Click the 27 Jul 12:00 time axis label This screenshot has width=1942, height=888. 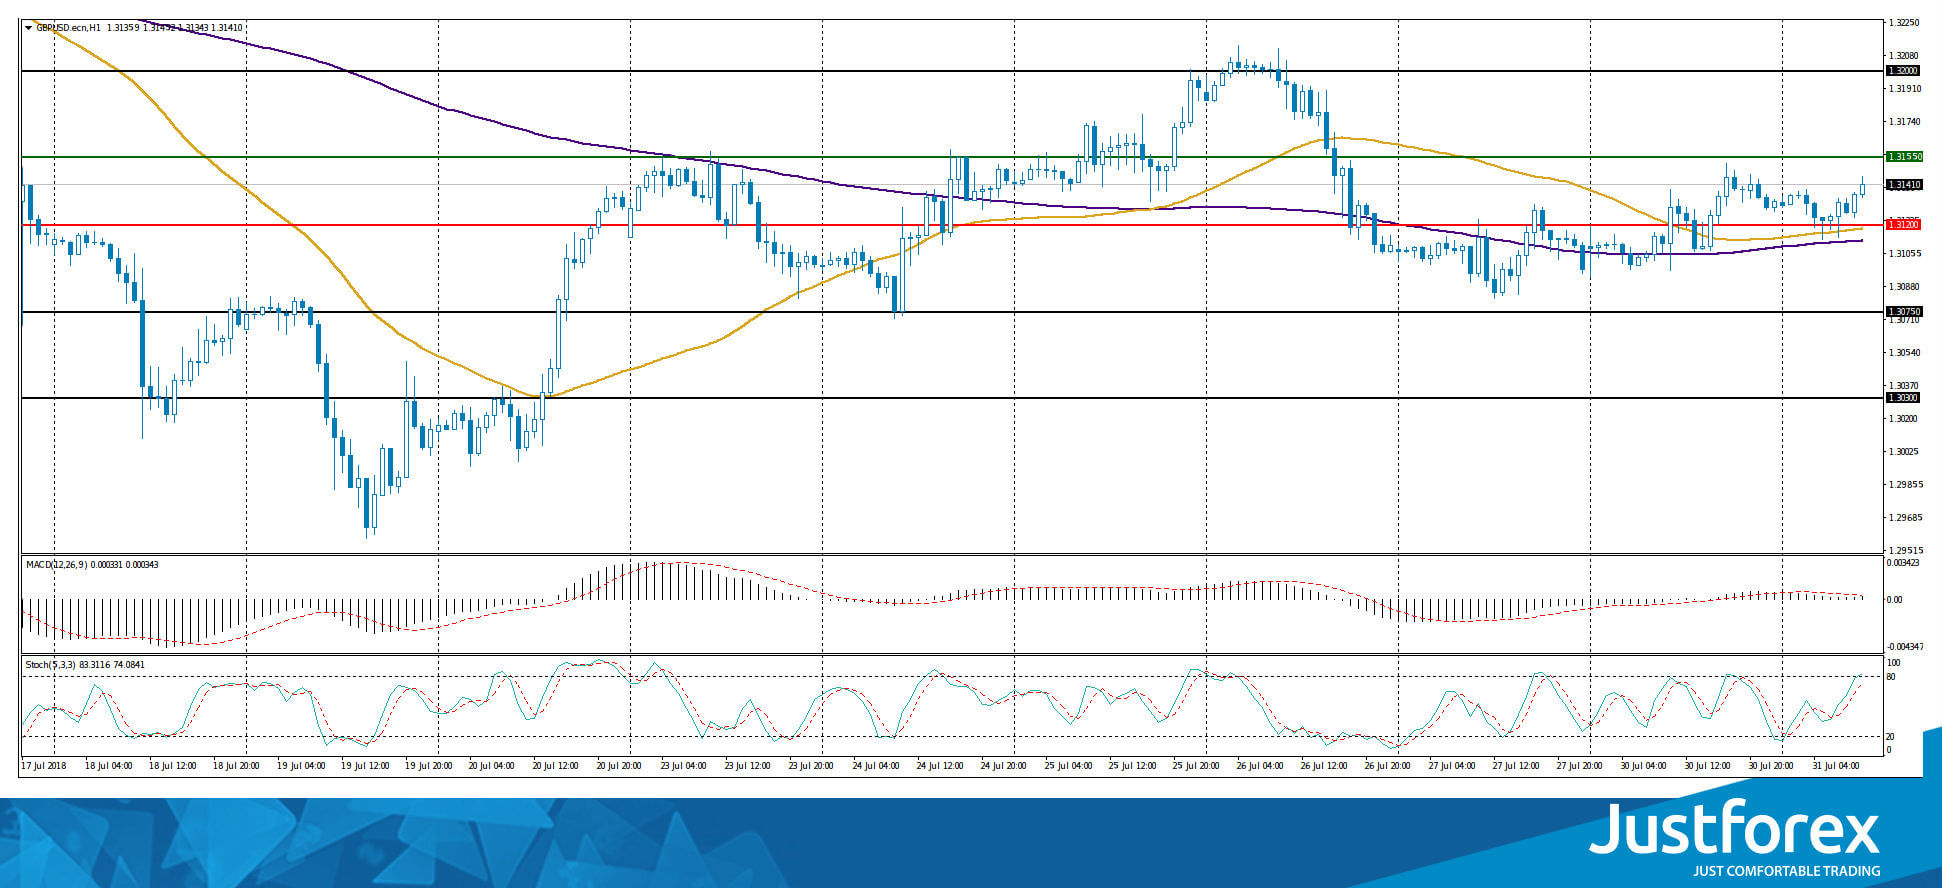point(1516,766)
